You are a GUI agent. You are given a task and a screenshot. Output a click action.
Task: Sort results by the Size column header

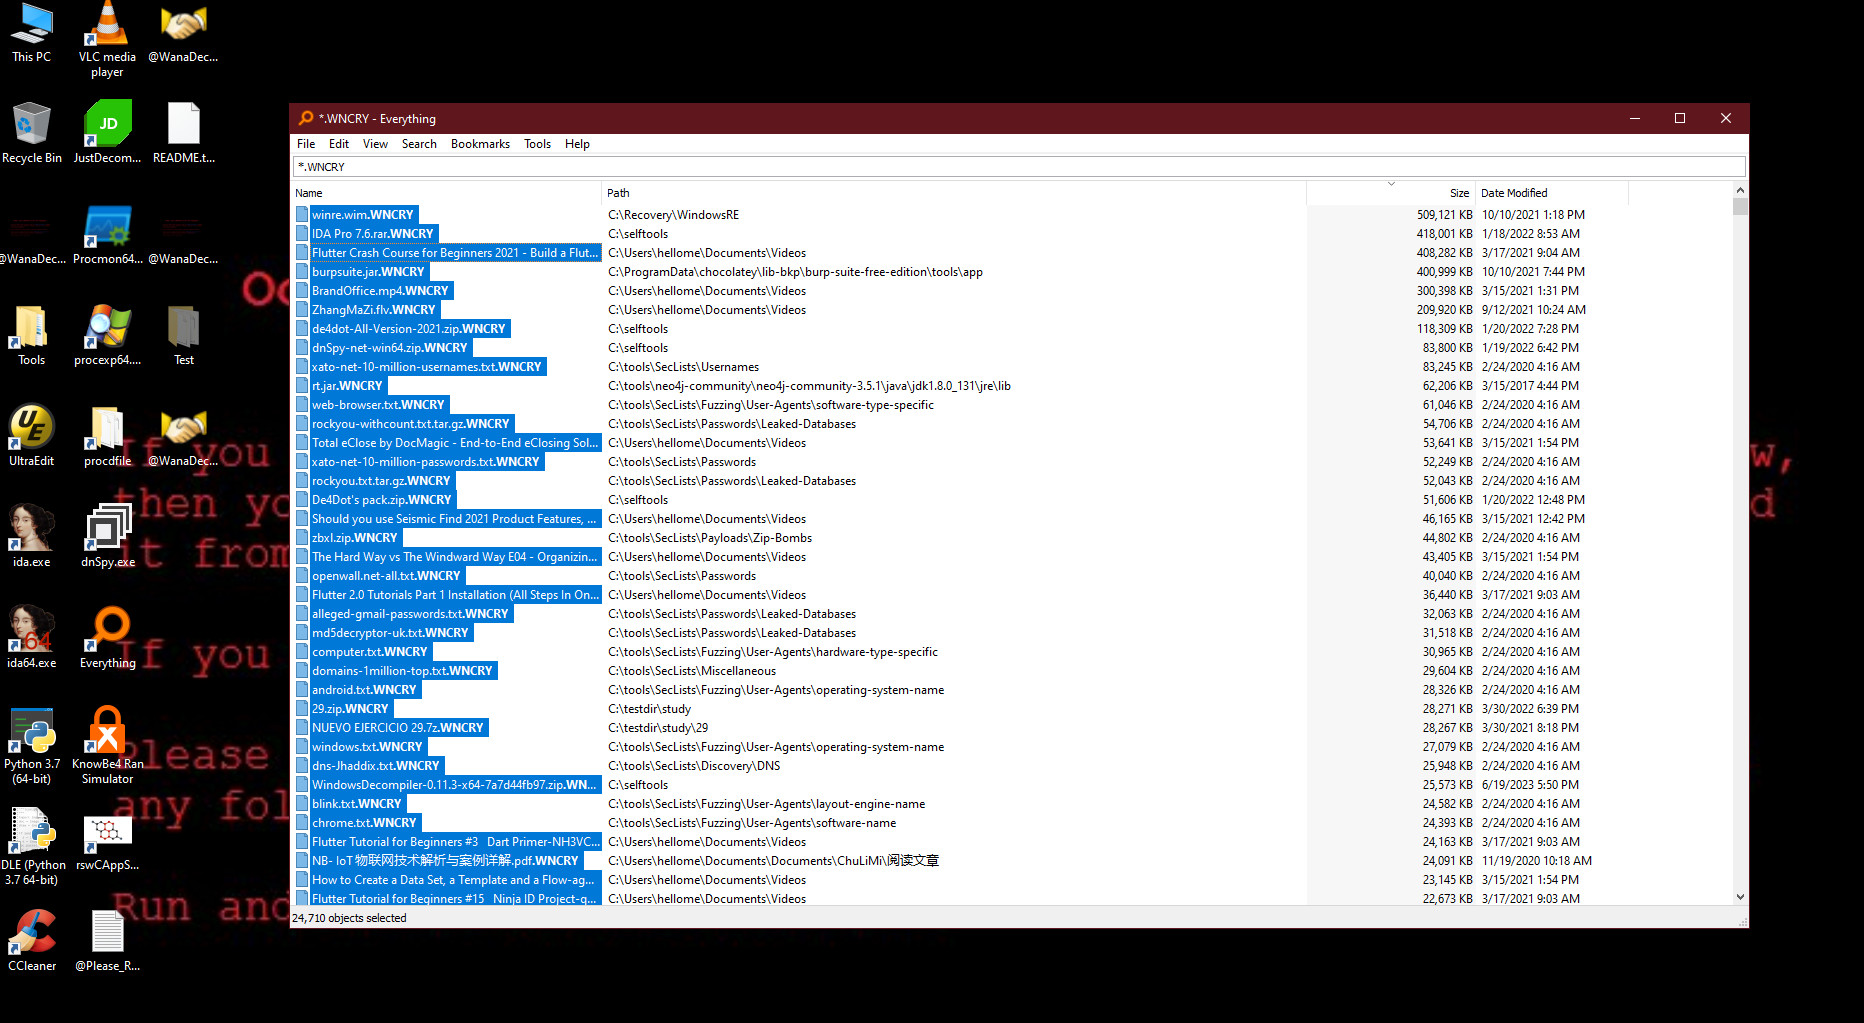click(x=1459, y=193)
